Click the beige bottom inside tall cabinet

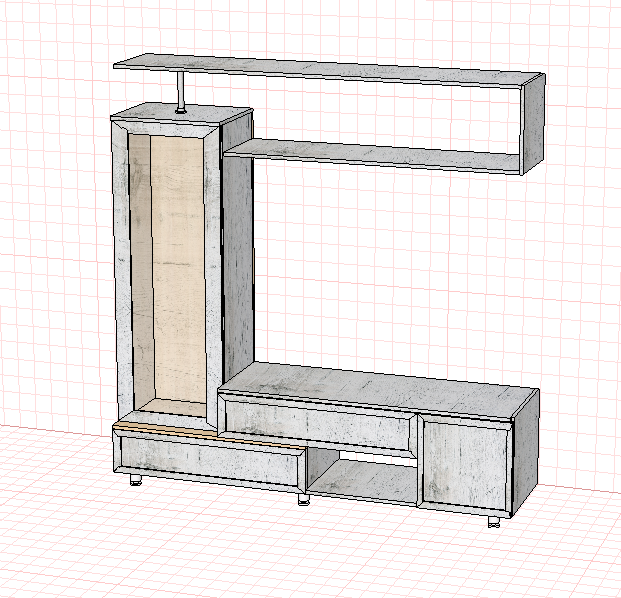pos(174,407)
